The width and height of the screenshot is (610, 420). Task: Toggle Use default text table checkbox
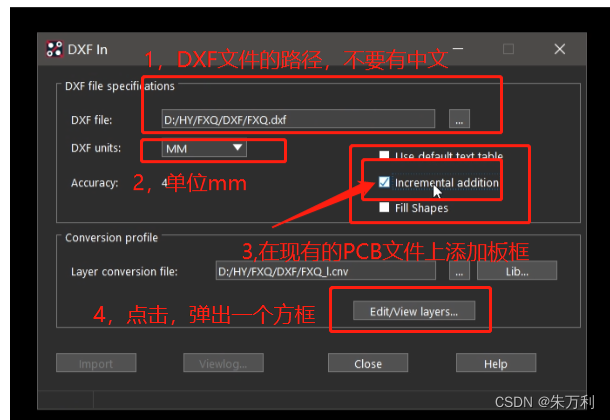point(384,156)
